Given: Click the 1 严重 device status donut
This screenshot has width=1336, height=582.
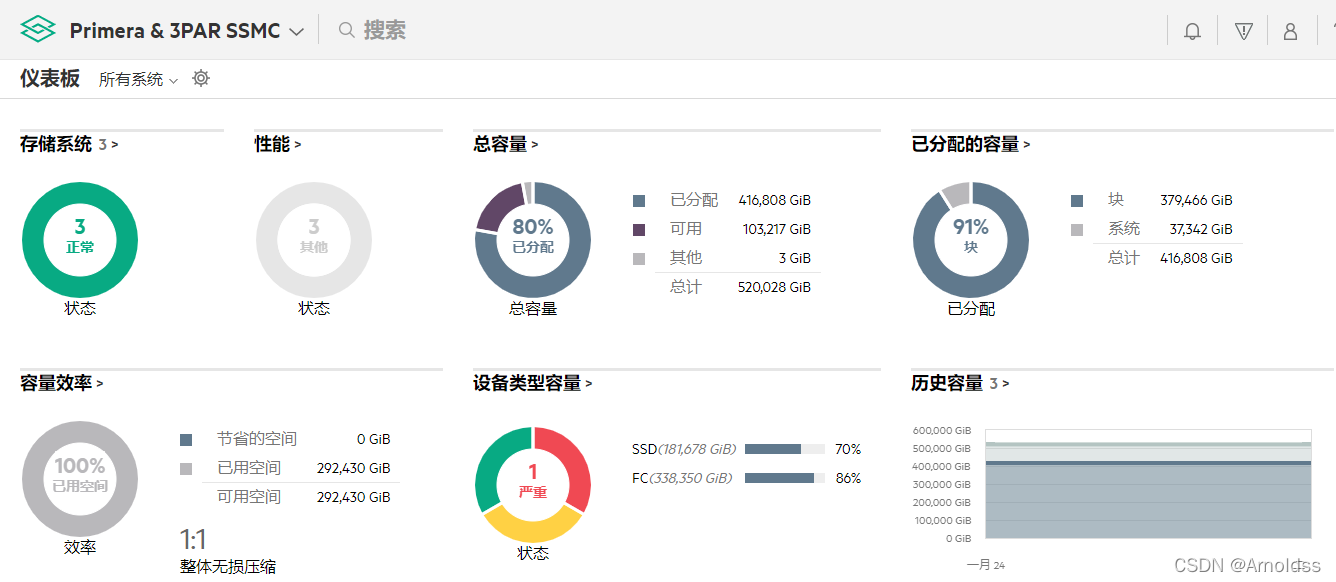Looking at the screenshot, I should [x=533, y=485].
